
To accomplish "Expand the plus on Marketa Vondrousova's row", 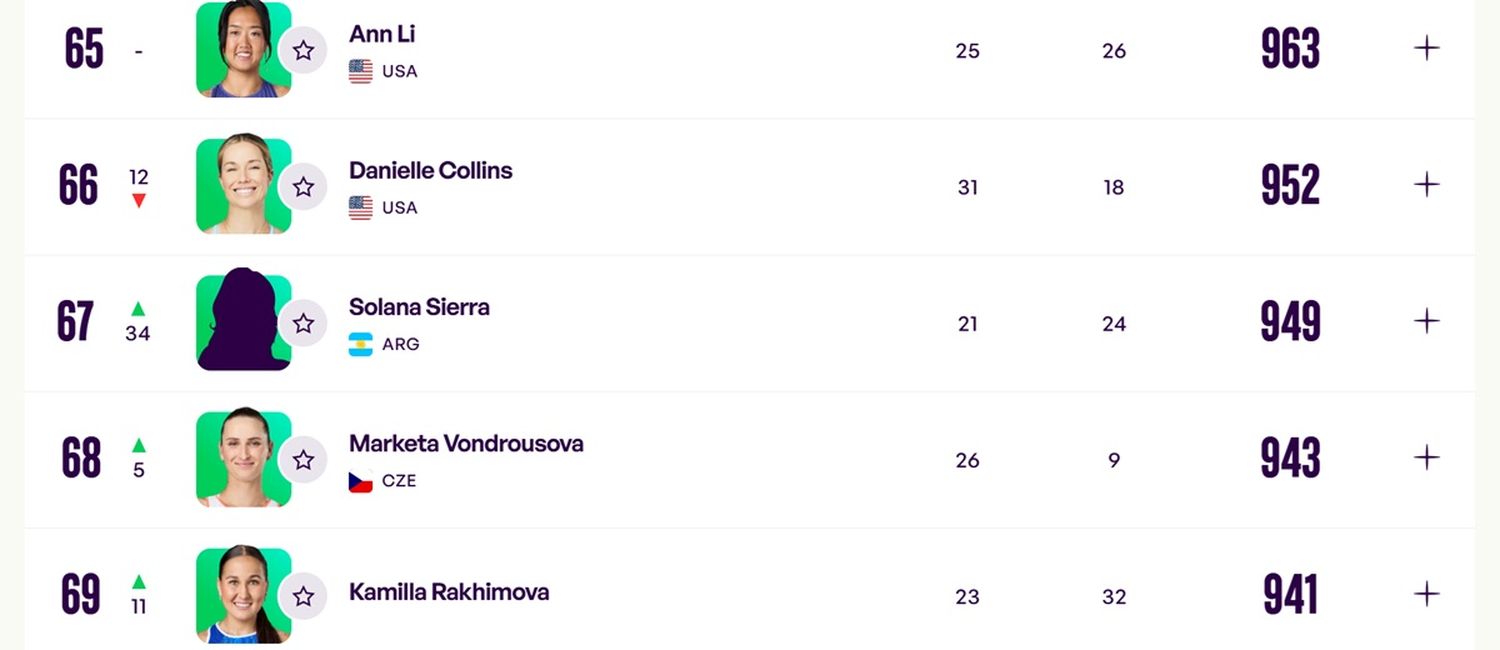I will [1427, 458].
